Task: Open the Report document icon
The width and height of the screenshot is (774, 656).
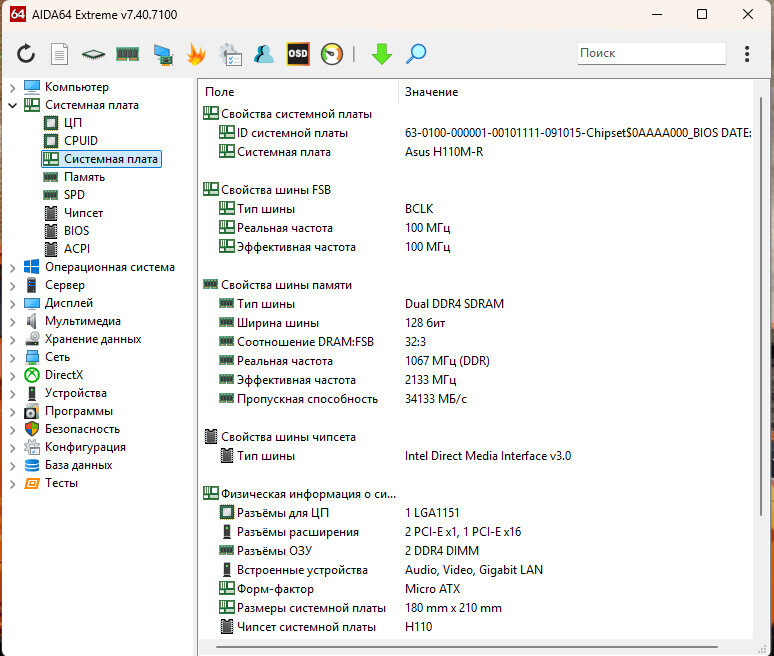Action: [x=60, y=54]
